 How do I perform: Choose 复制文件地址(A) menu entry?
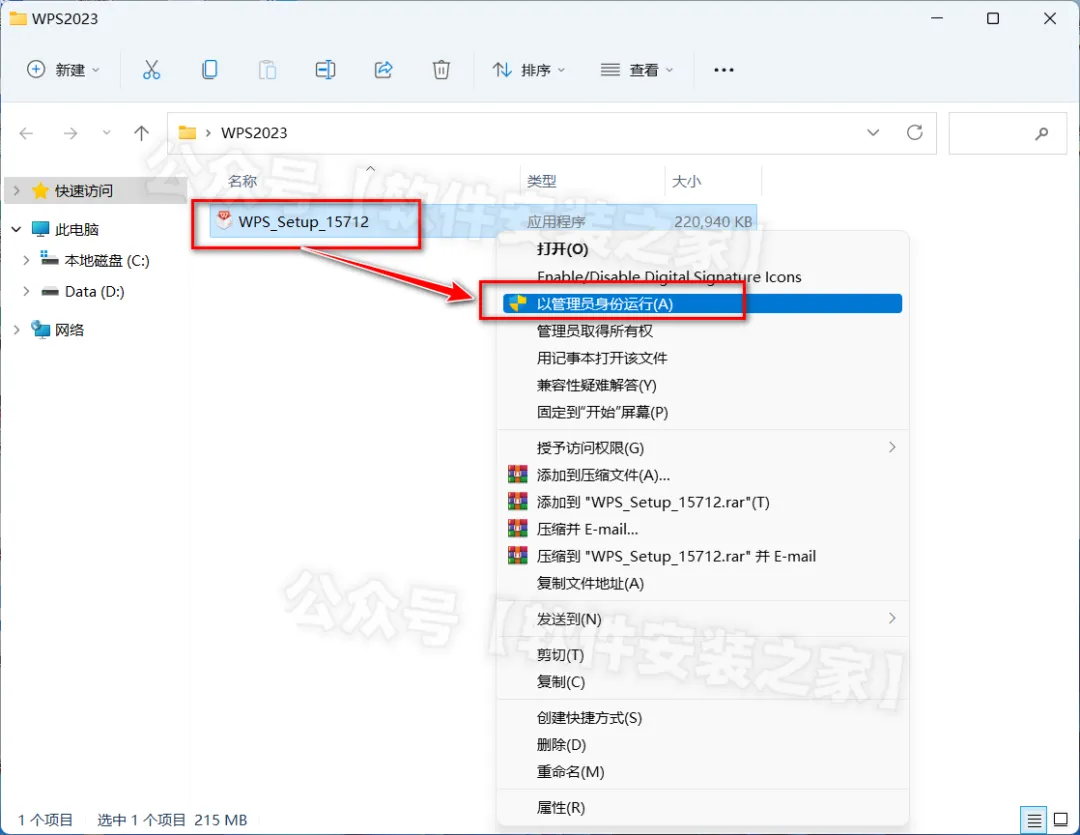click(703, 583)
